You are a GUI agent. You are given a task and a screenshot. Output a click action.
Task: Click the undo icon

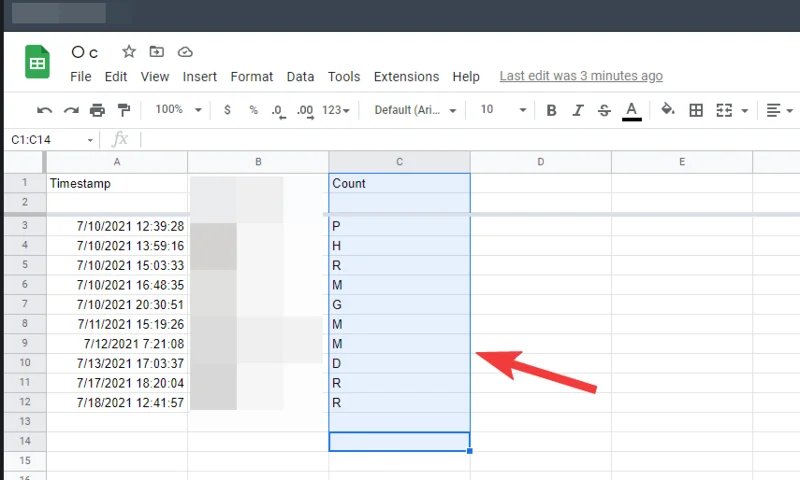click(44, 110)
